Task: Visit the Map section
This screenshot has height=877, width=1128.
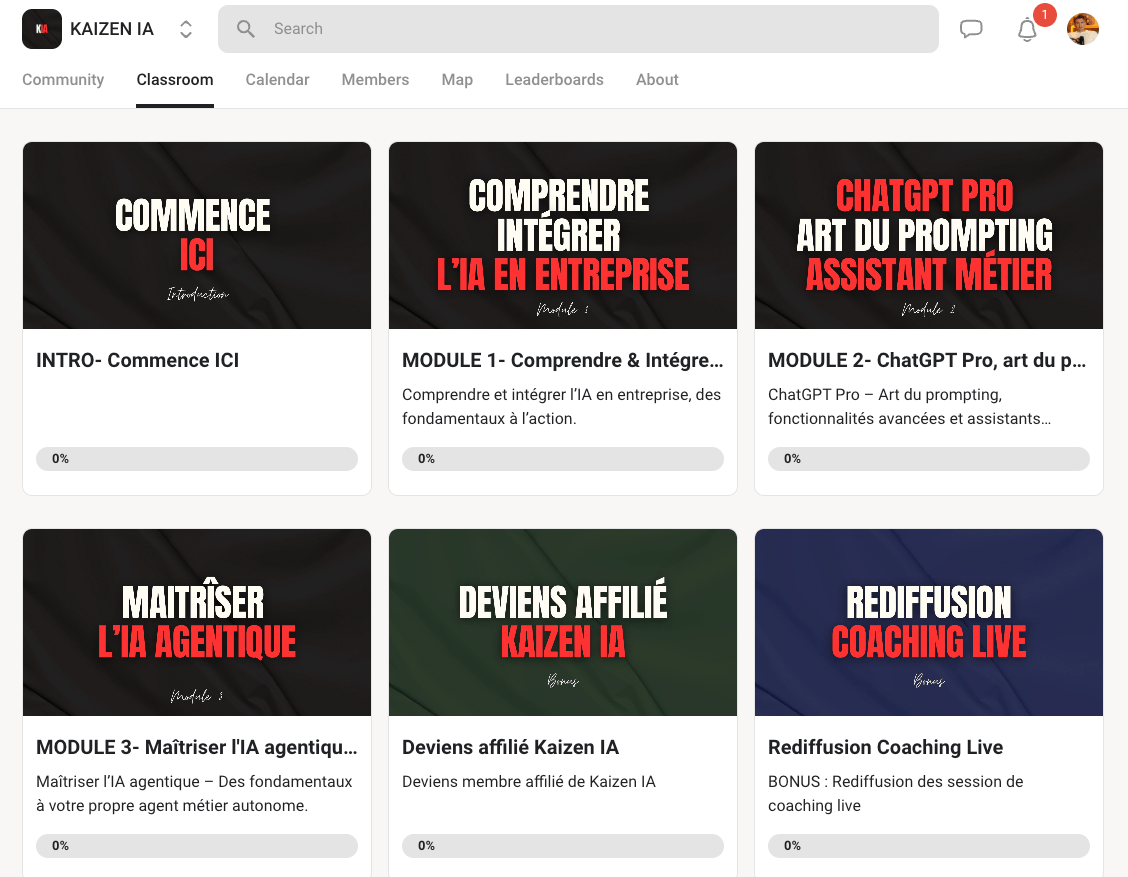Action: point(457,79)
